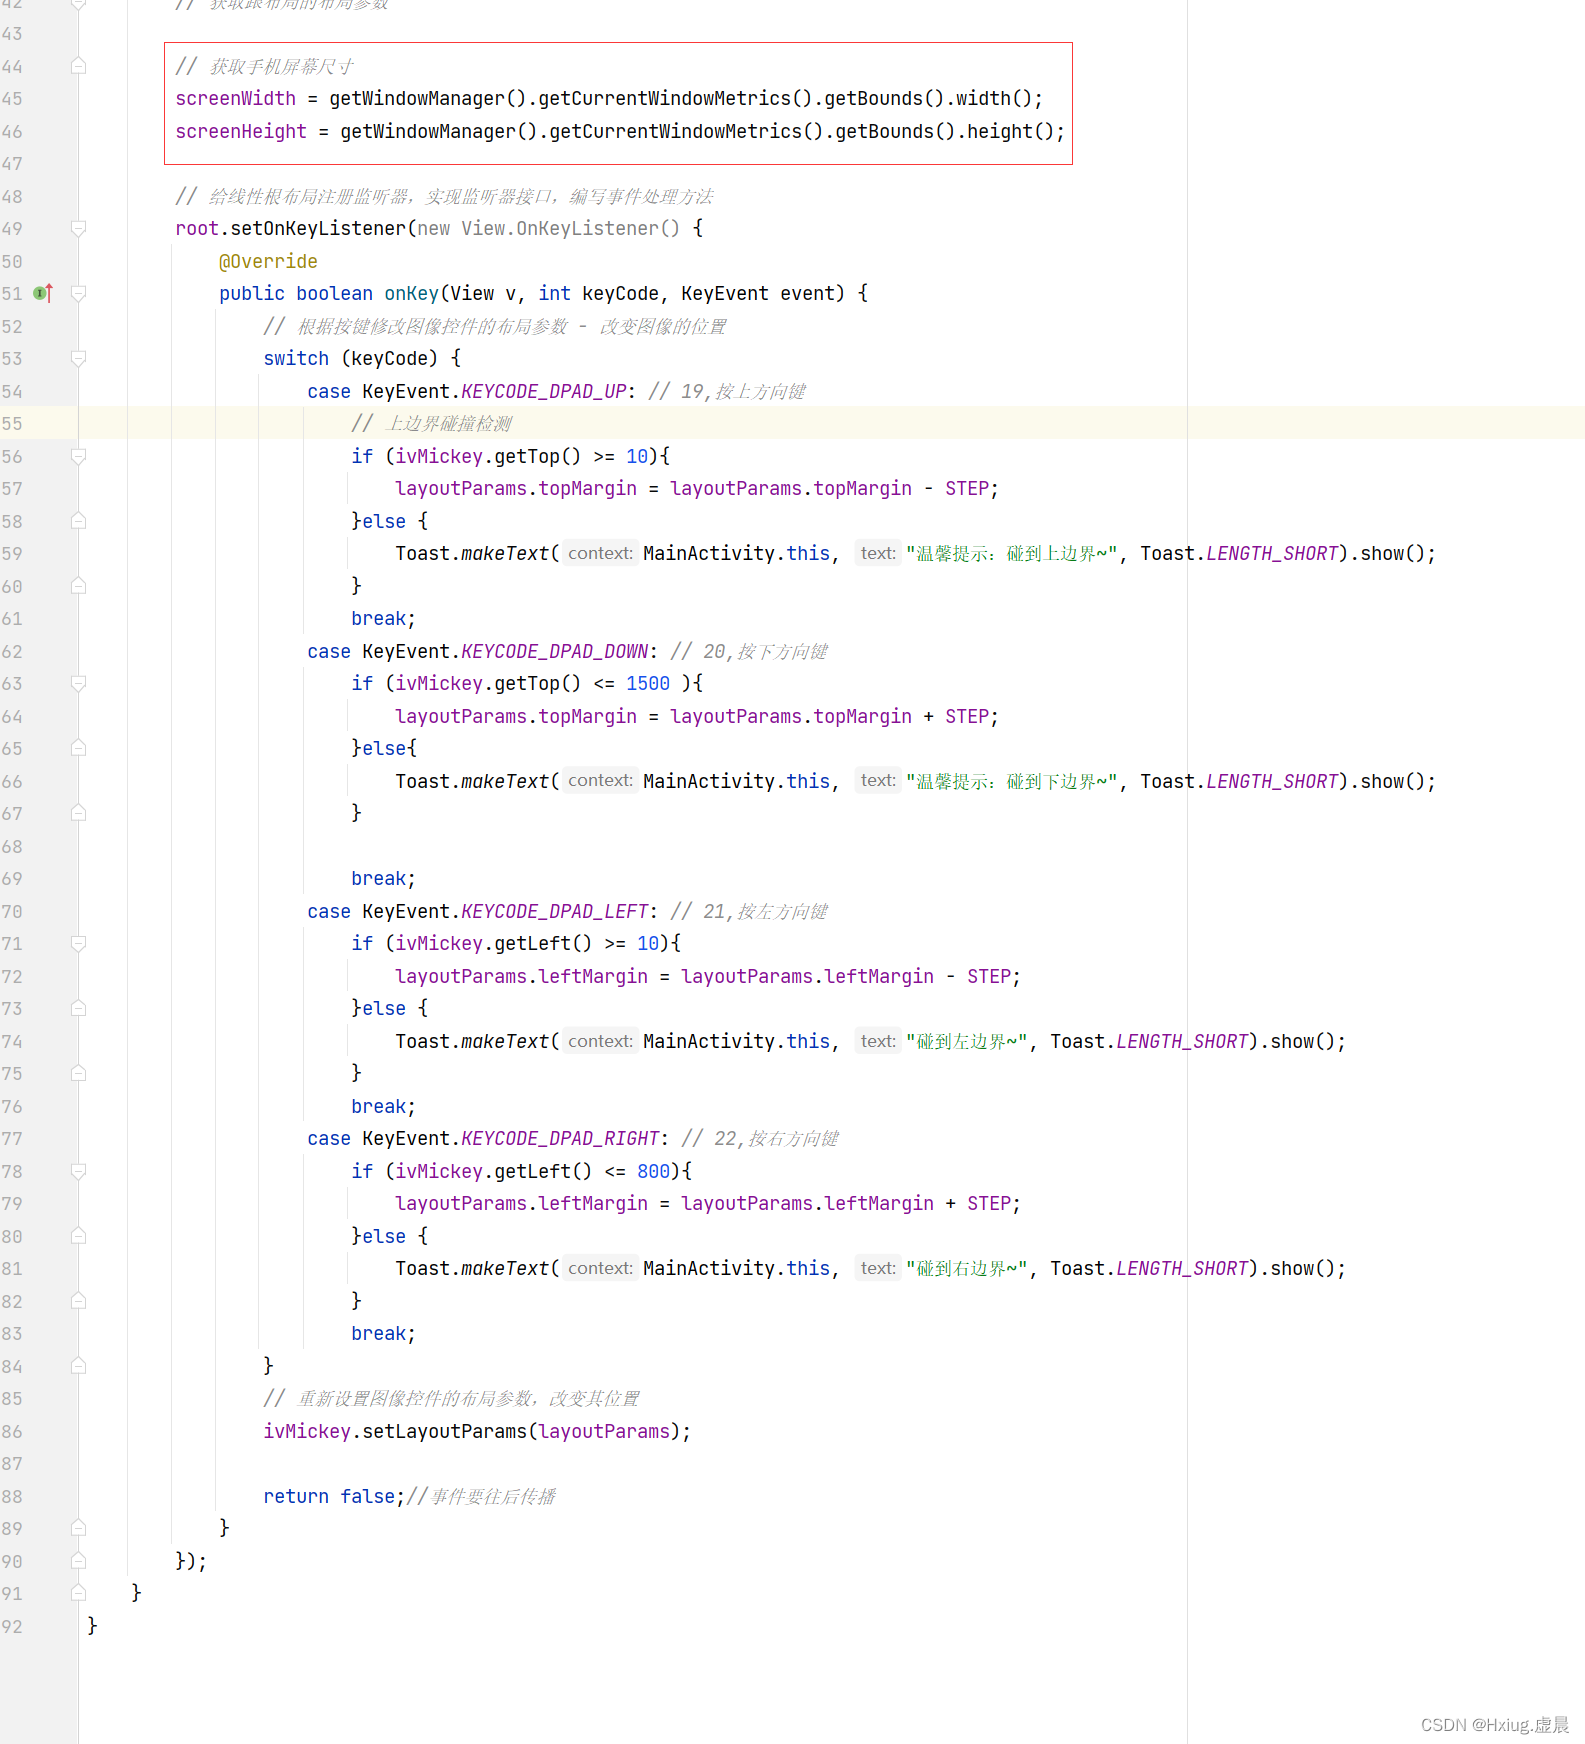Click the 'root' identifier on line 49
The width and height of the screenshot is (1585, 1744).
(197, 228)
